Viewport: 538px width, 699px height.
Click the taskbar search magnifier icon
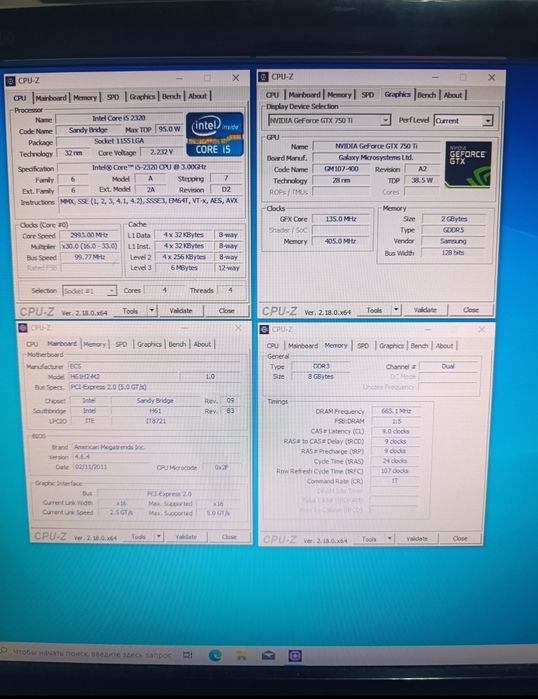(4, 652)
